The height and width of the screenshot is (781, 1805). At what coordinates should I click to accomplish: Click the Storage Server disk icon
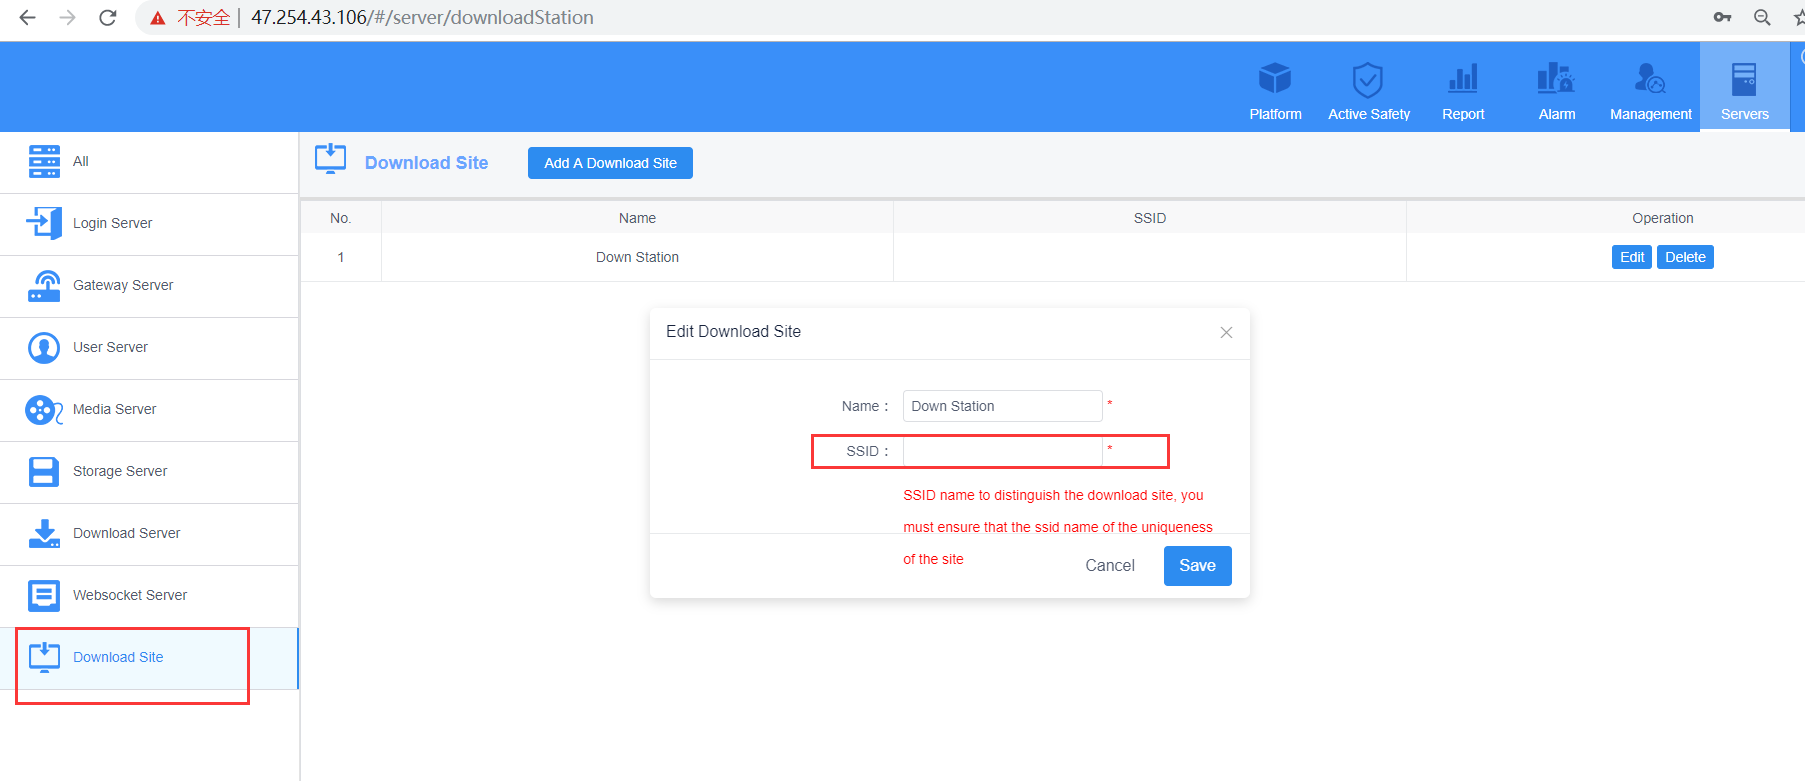click(44, 471)
